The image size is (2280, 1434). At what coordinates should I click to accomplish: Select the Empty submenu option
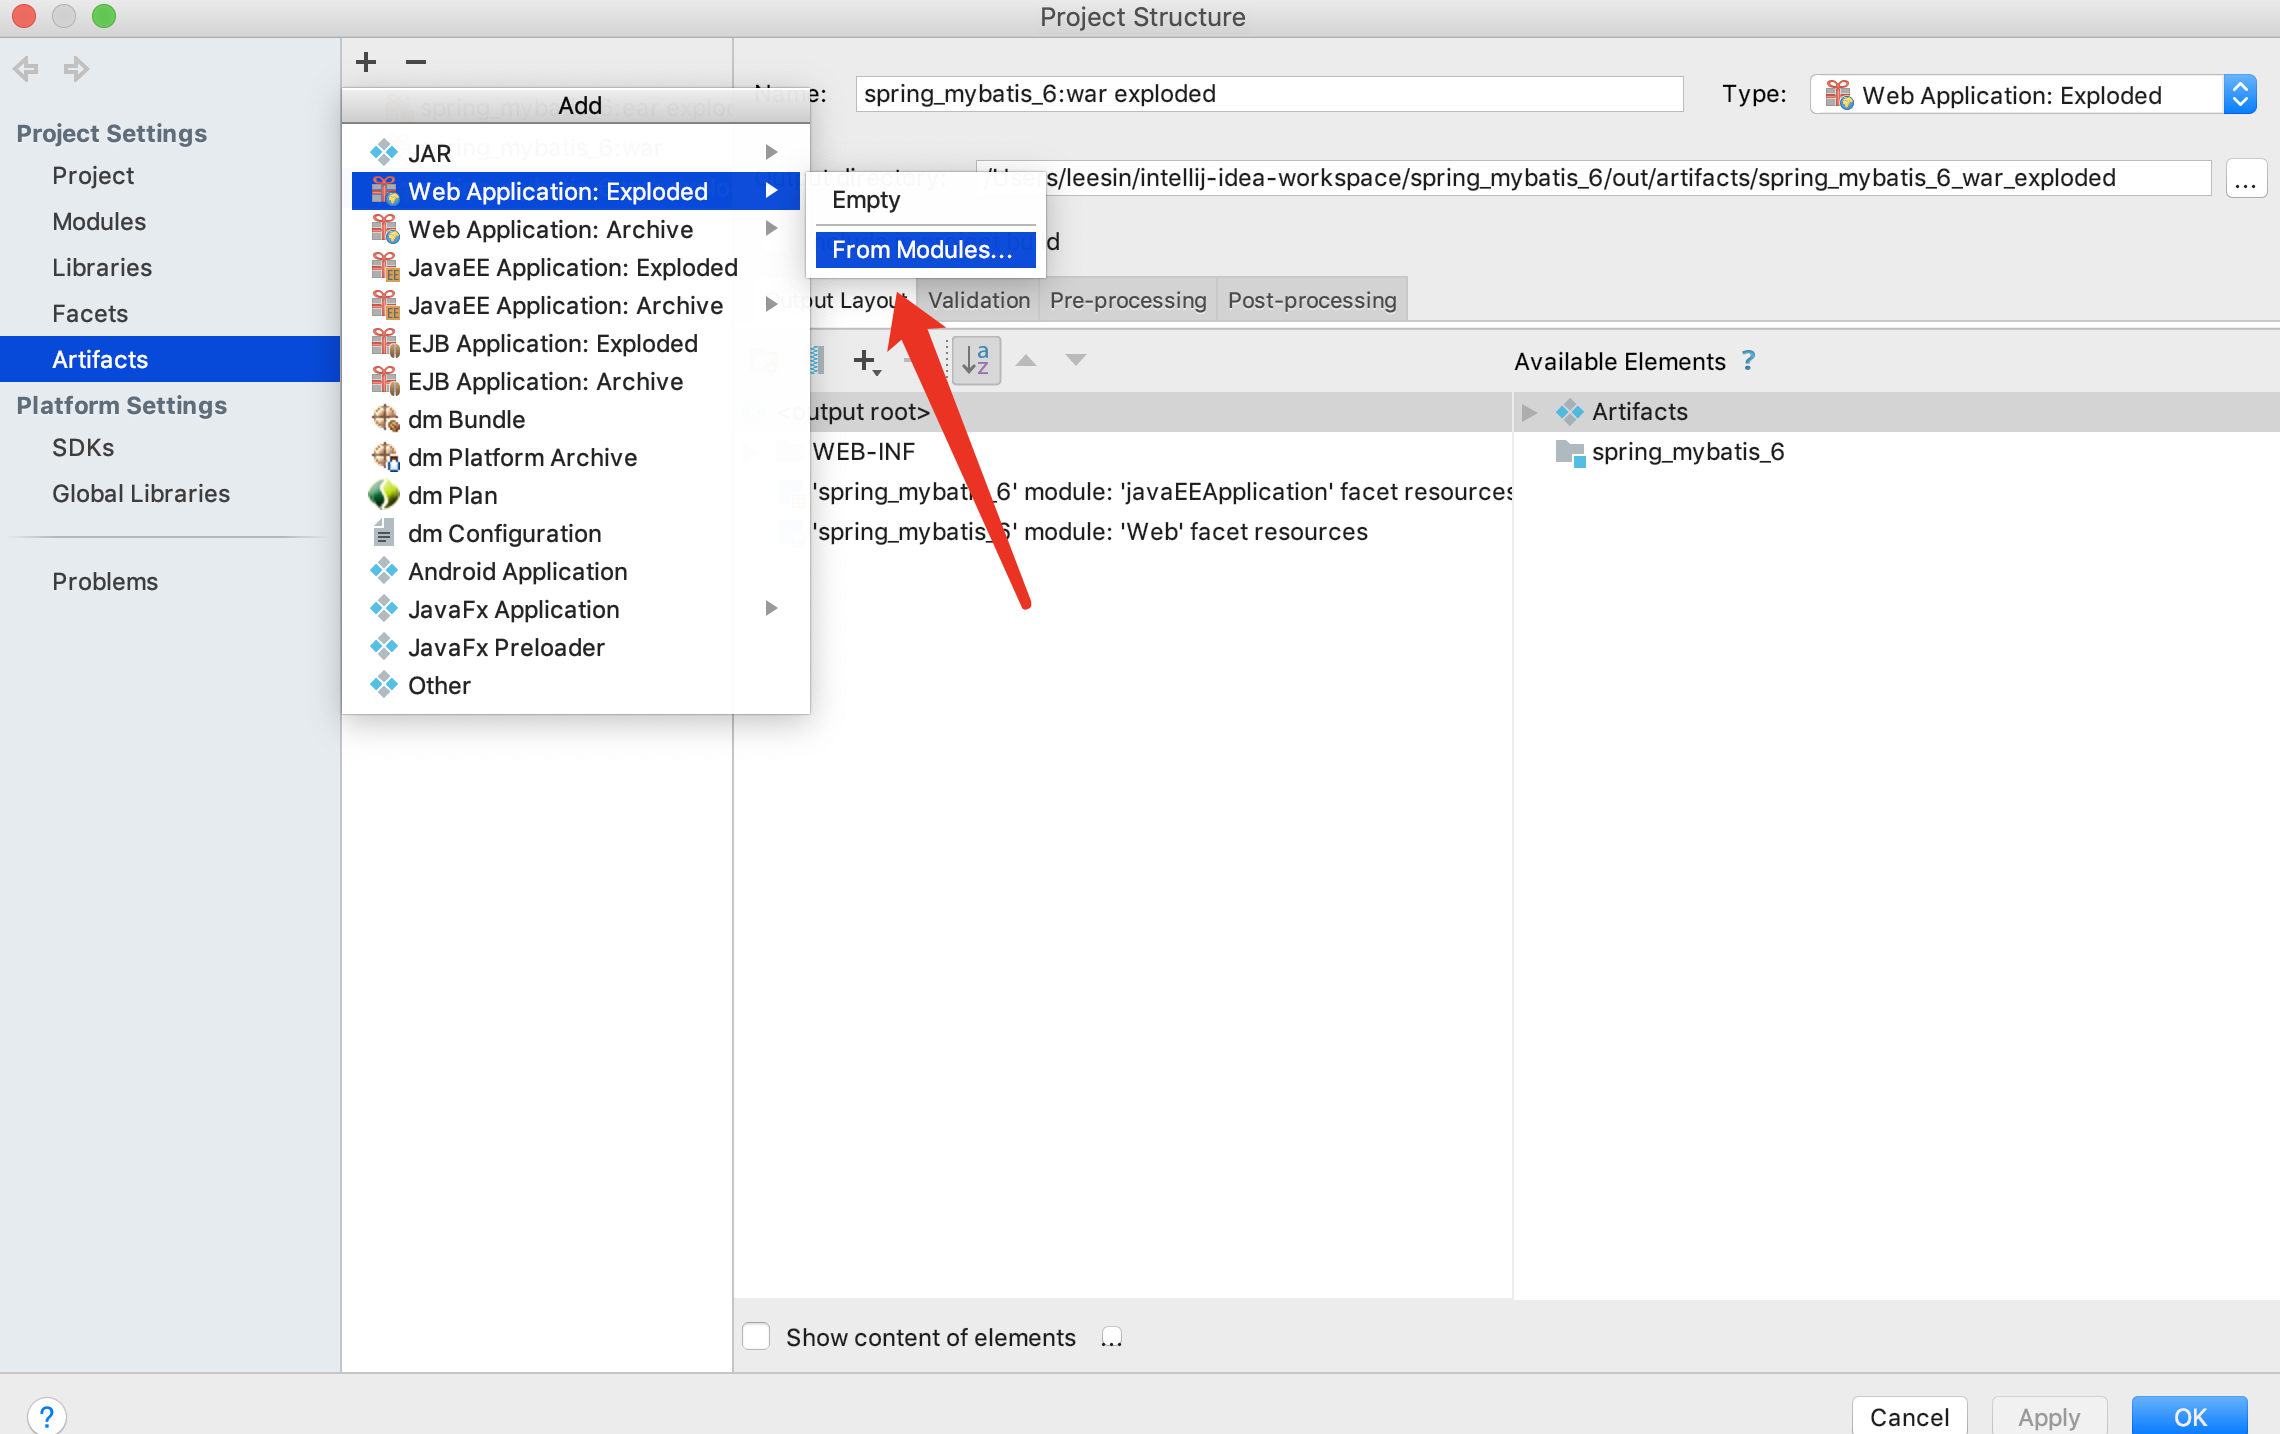click(866, 200)
